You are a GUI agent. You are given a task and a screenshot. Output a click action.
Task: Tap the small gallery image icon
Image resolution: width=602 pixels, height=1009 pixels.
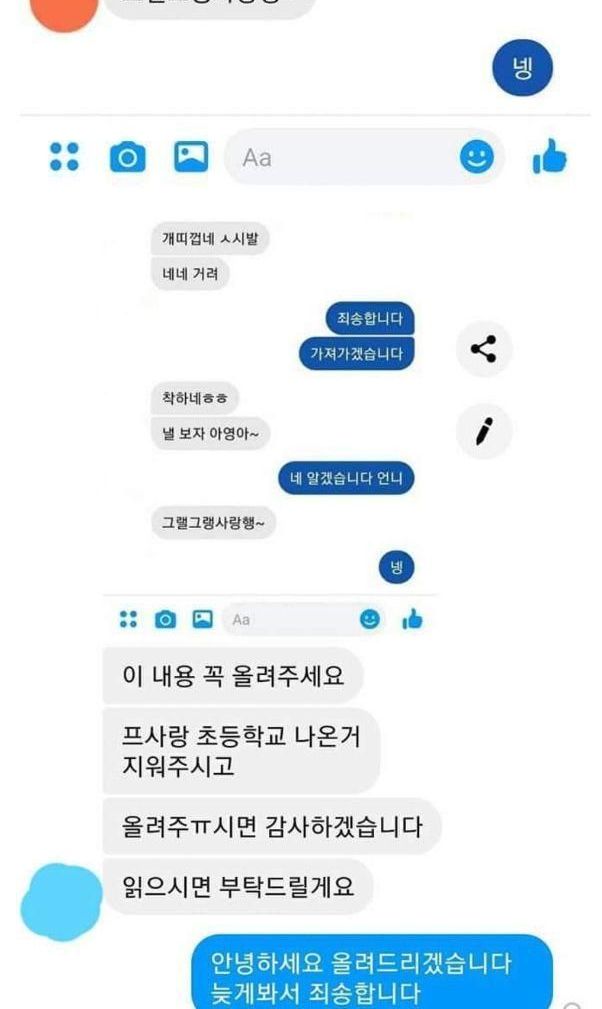click(203, 619)
